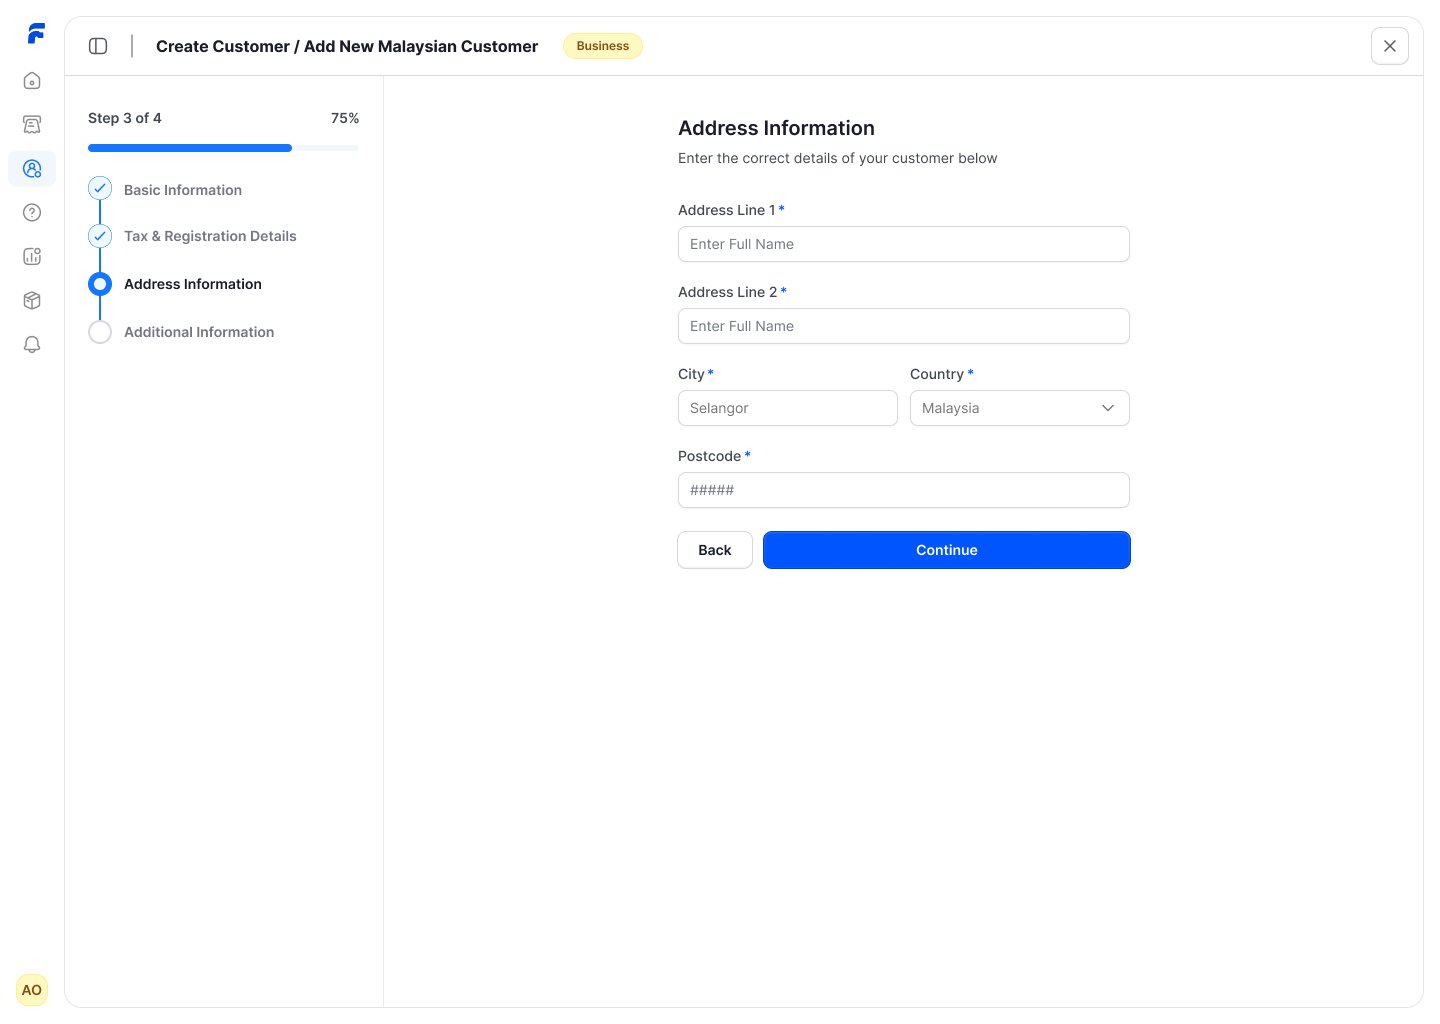Click the "Step 3 of 4" text
The image size is (1440, 1024).
click(x=125, y=118)
